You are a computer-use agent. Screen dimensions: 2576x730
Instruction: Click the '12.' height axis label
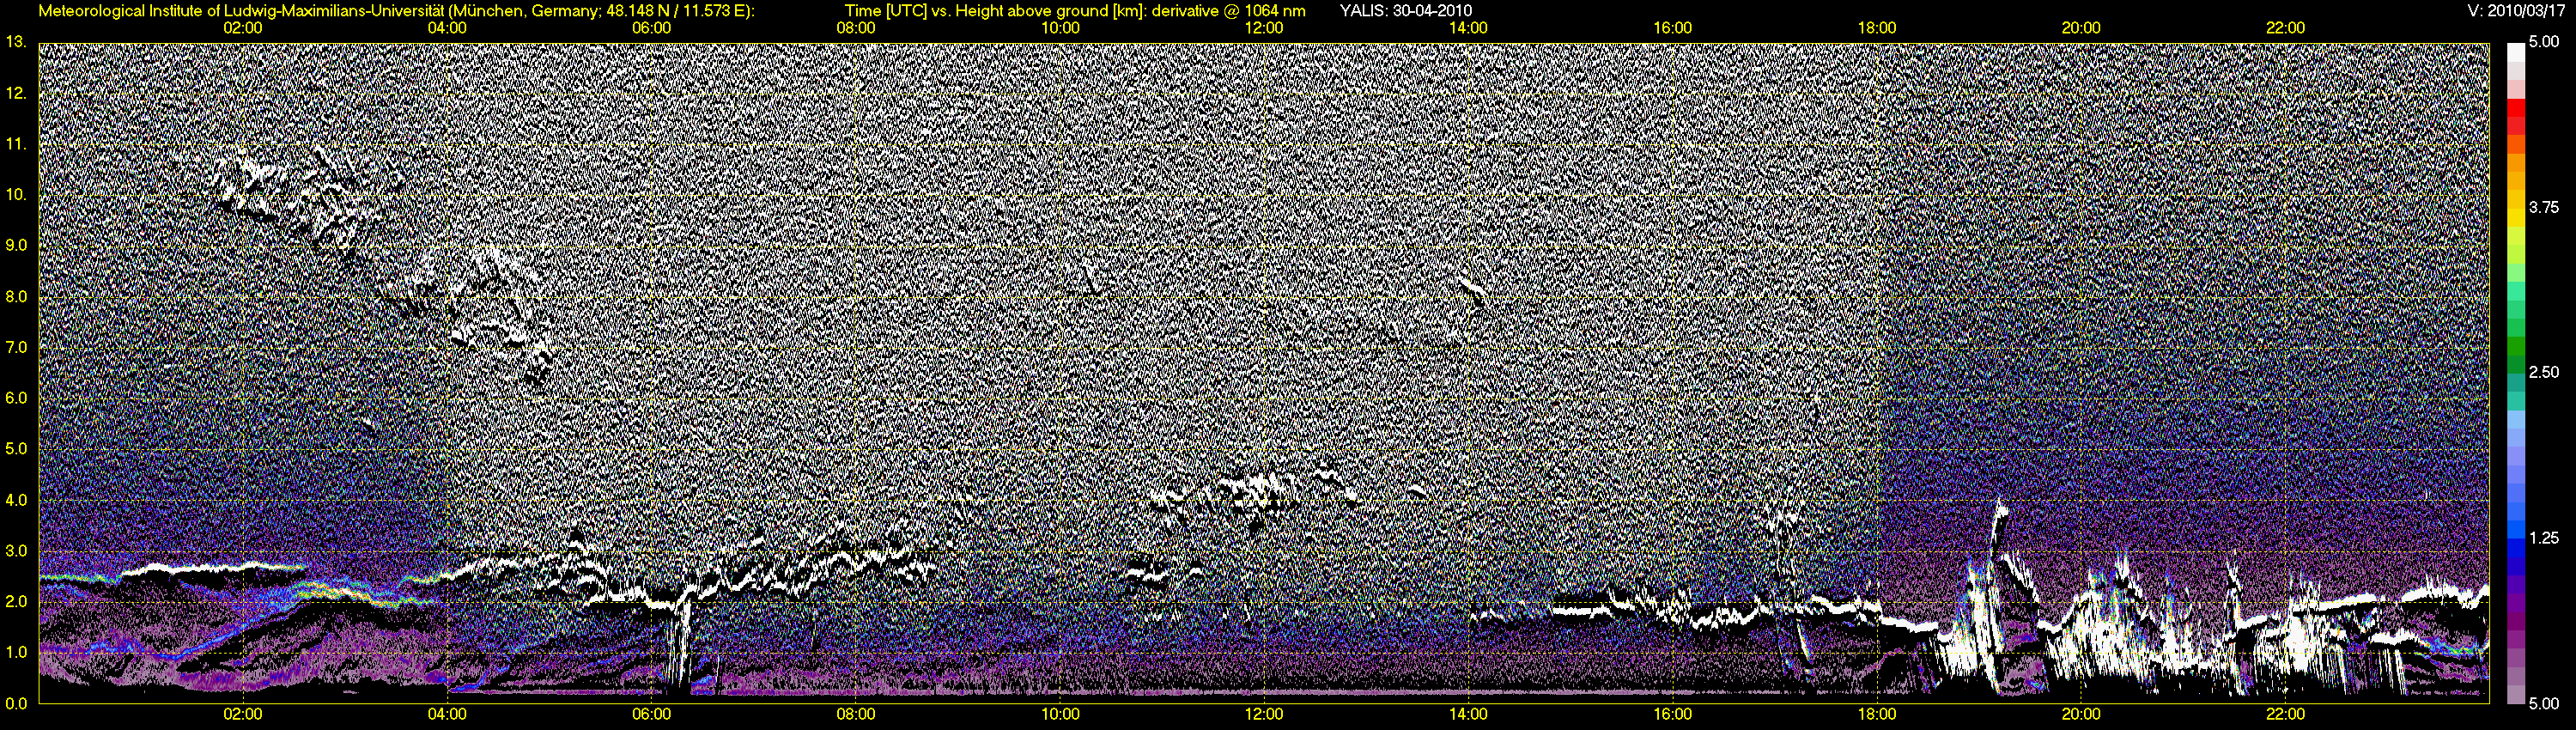[16, 93]
